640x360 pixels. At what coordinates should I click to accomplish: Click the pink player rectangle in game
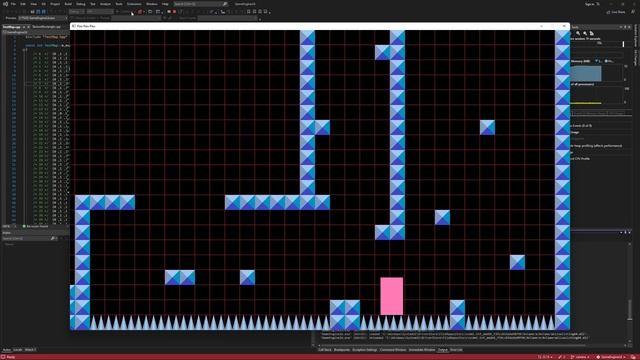392,296
